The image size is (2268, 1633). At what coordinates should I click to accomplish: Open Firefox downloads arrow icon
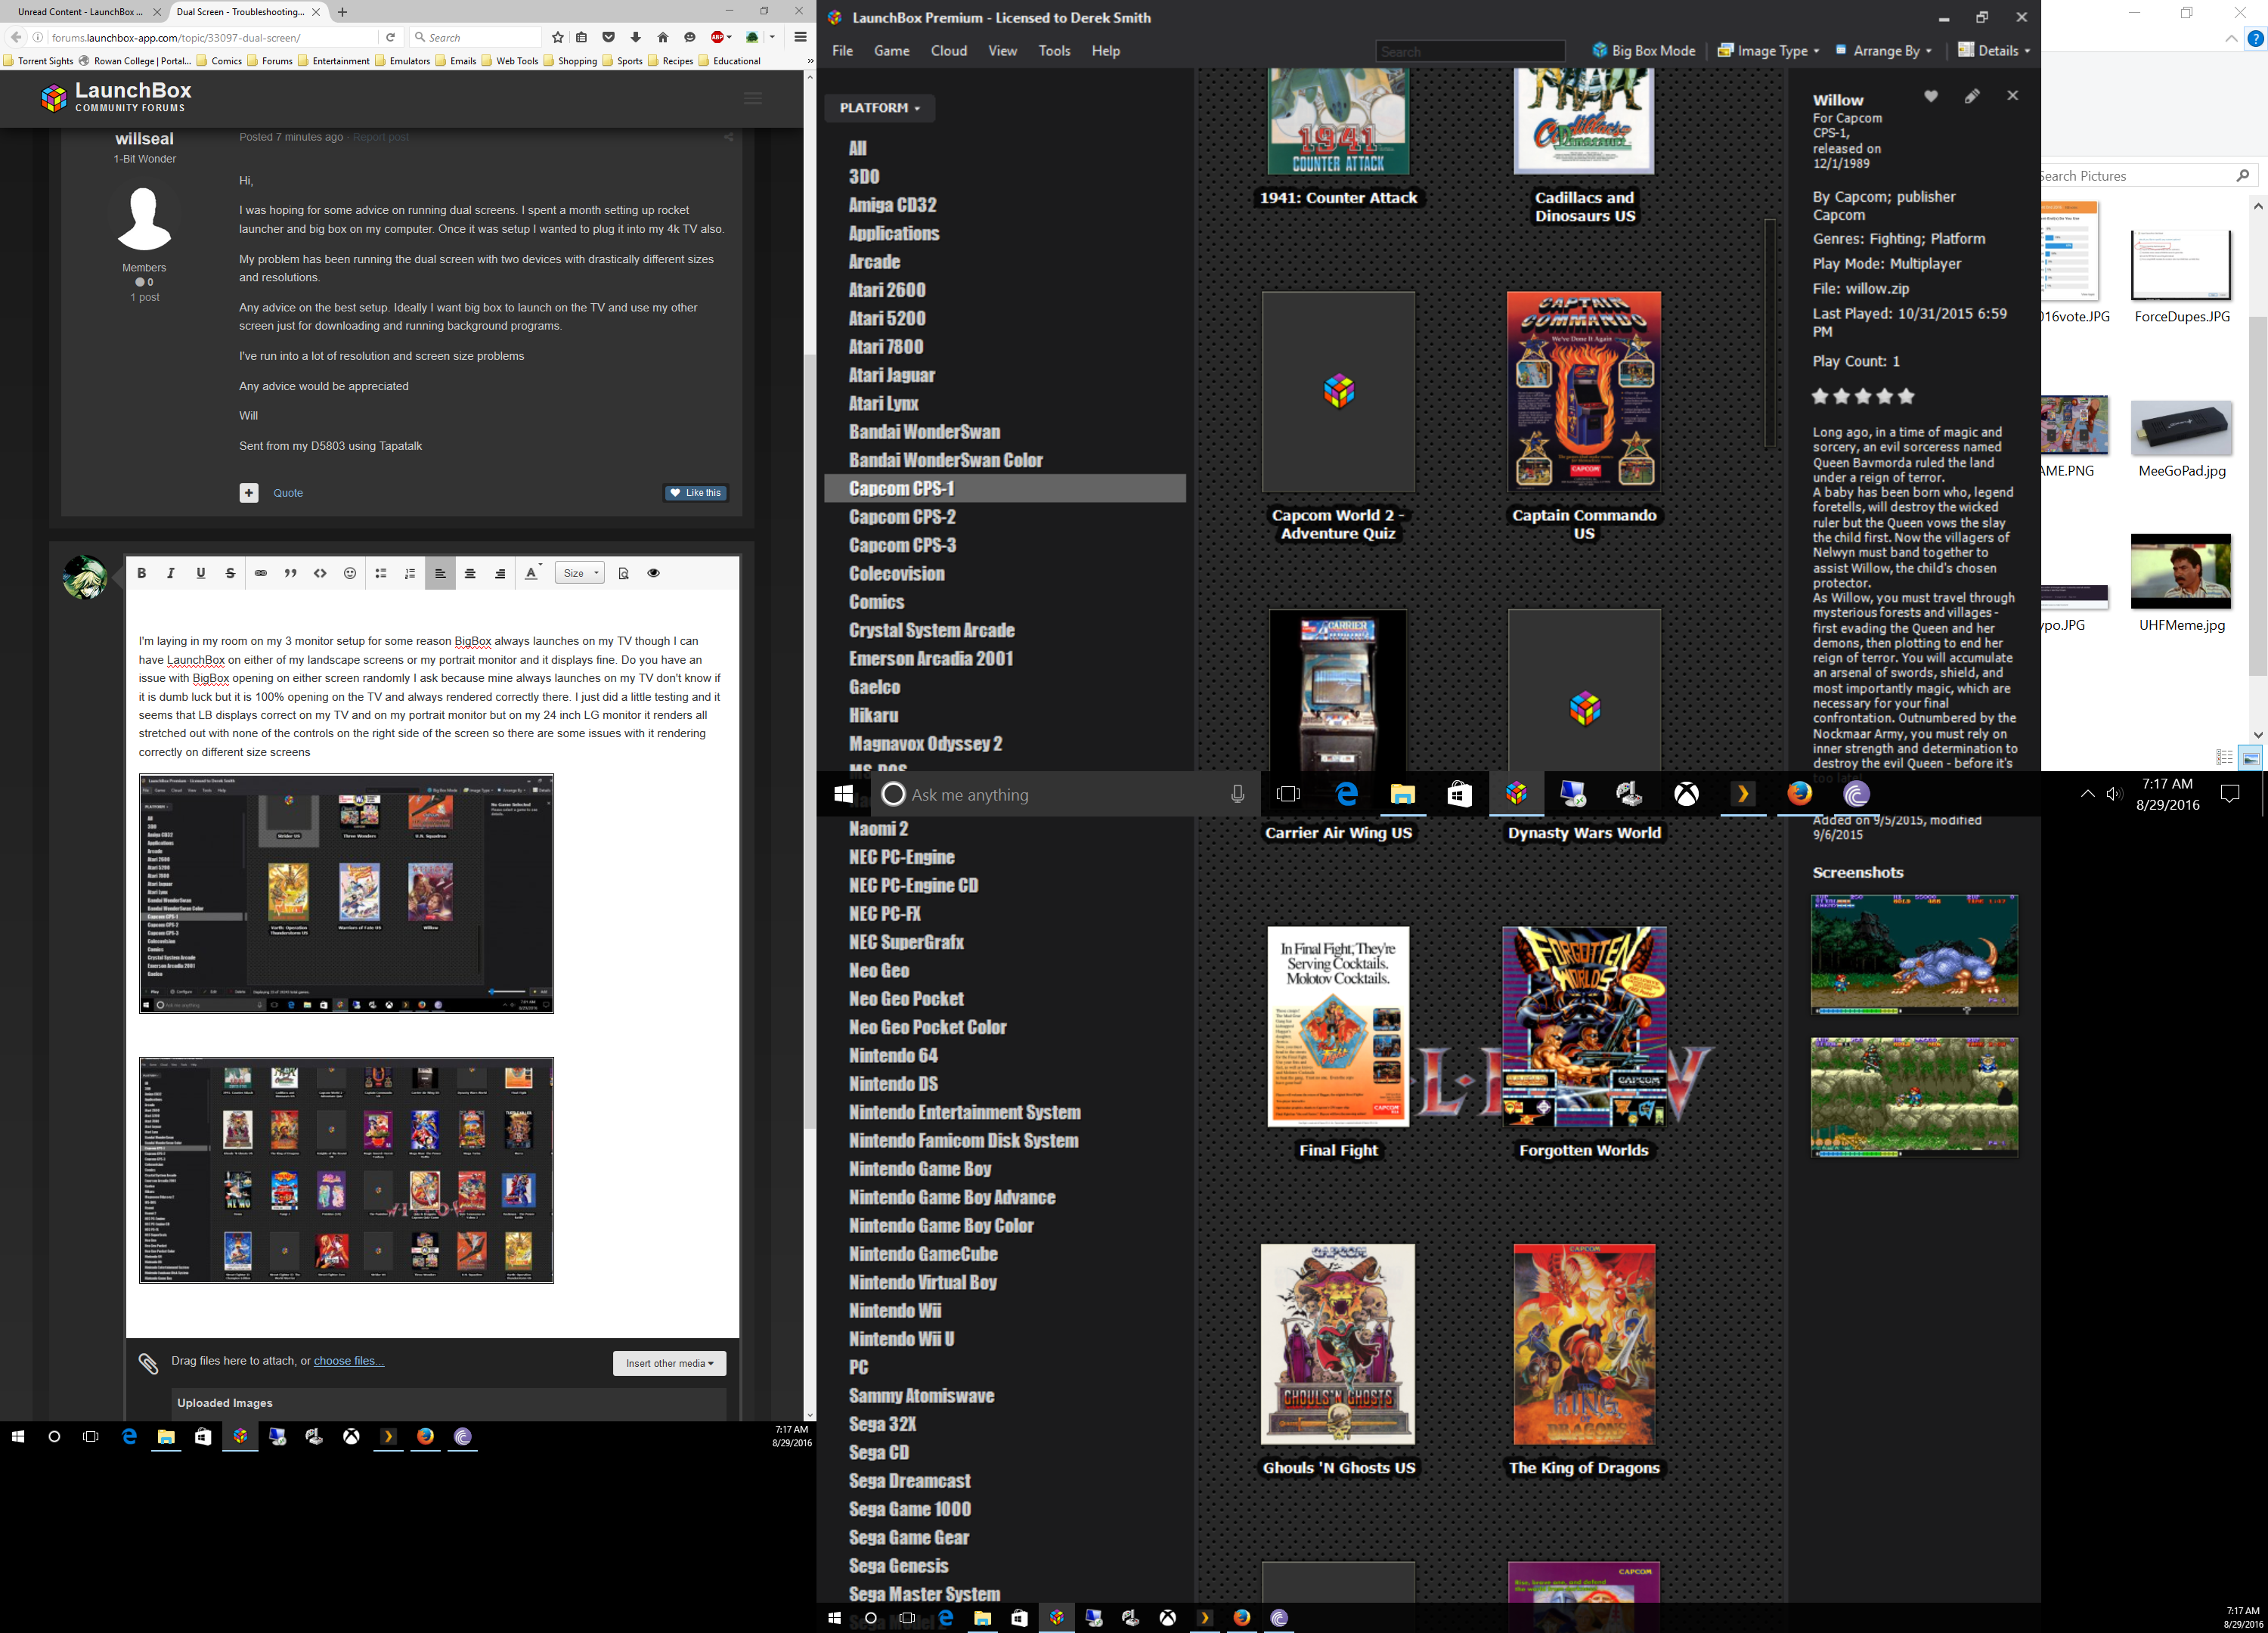click(635, 37)
